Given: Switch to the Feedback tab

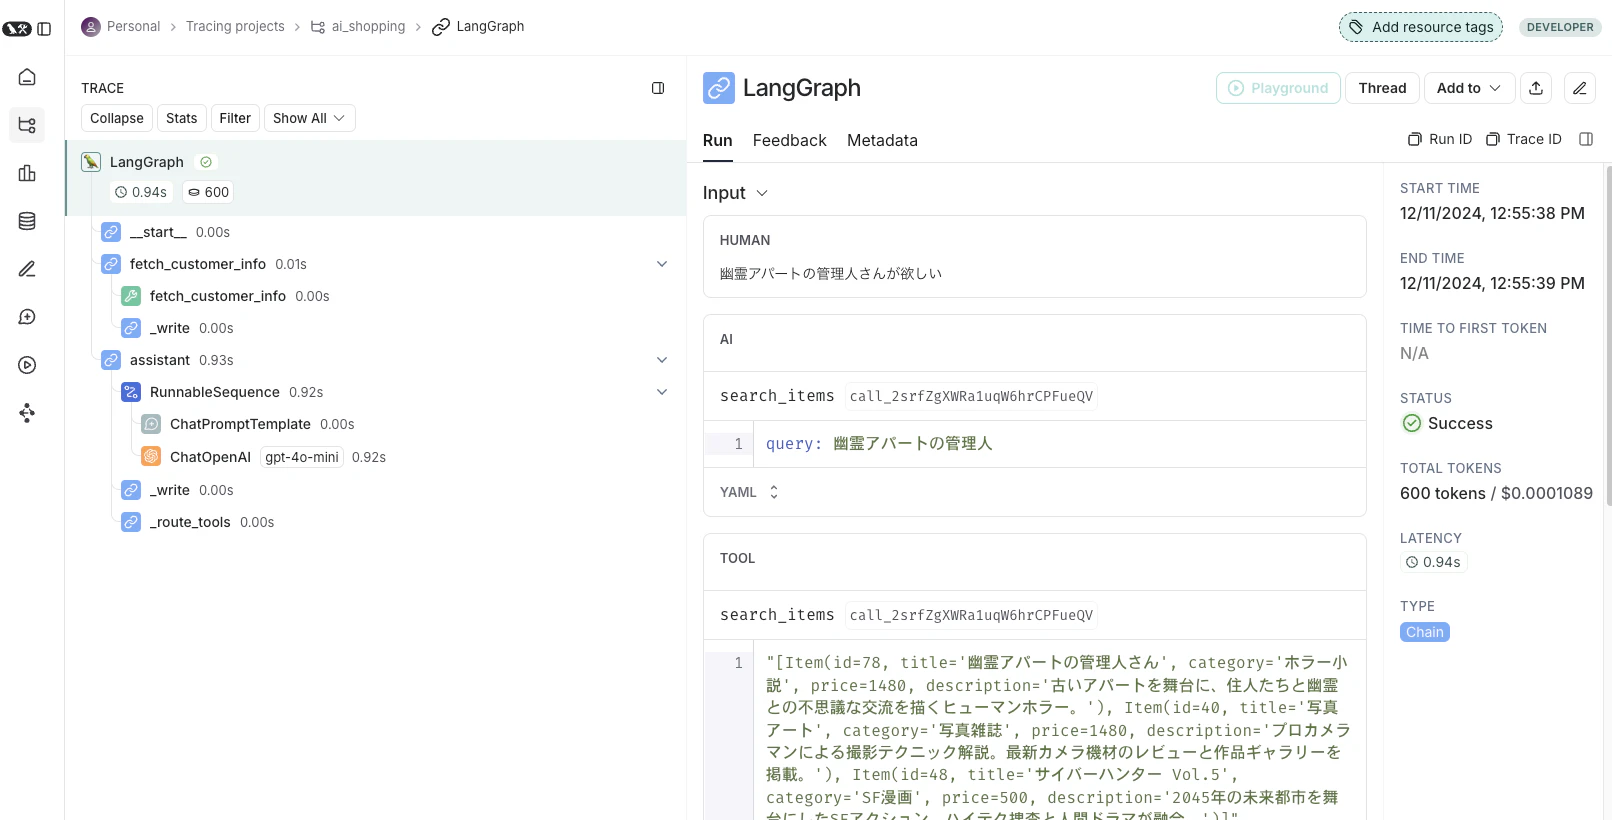Looking at the screenshot, I should tap(790, 141).
